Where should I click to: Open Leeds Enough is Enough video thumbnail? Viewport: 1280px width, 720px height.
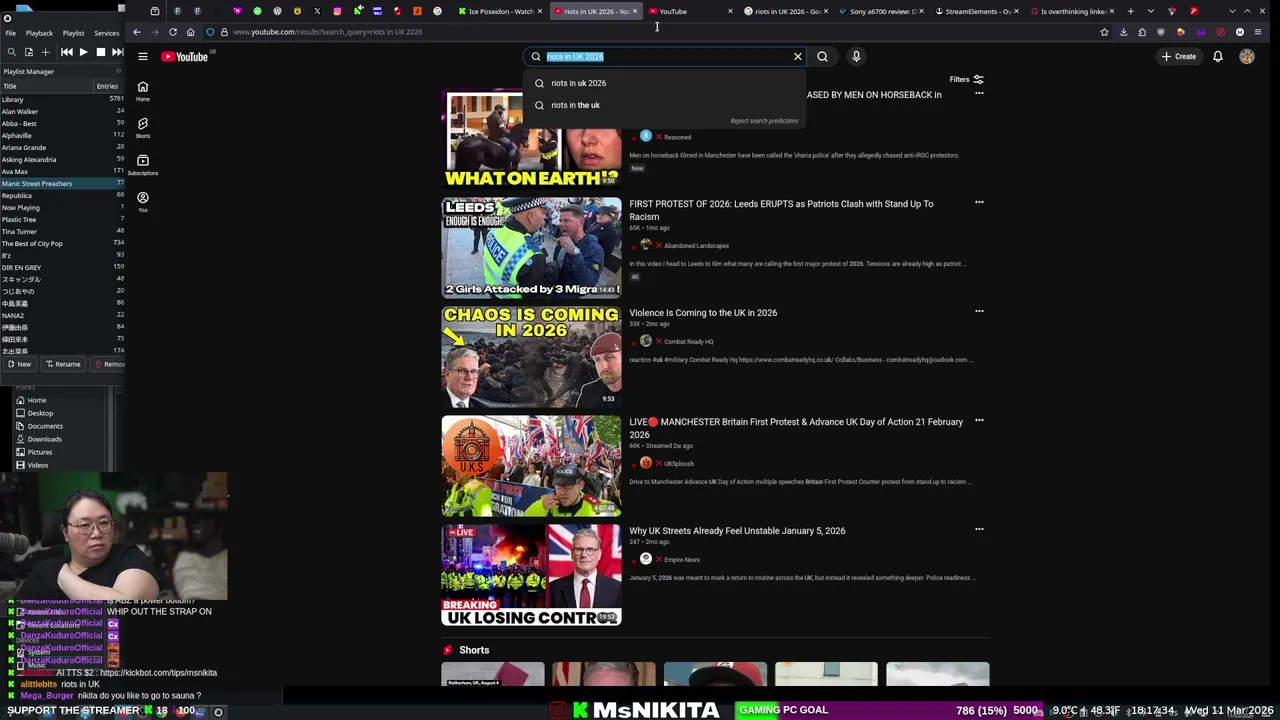(531, 248)
